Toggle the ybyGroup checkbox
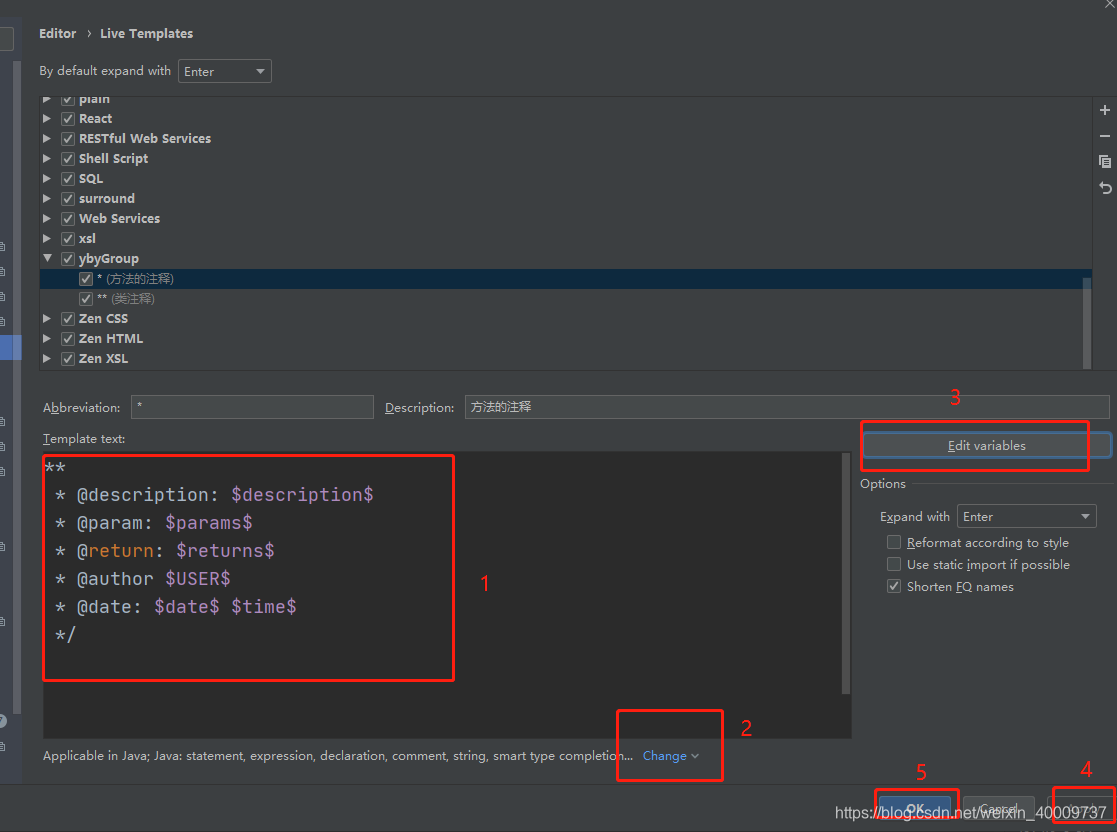 [68, 259]
